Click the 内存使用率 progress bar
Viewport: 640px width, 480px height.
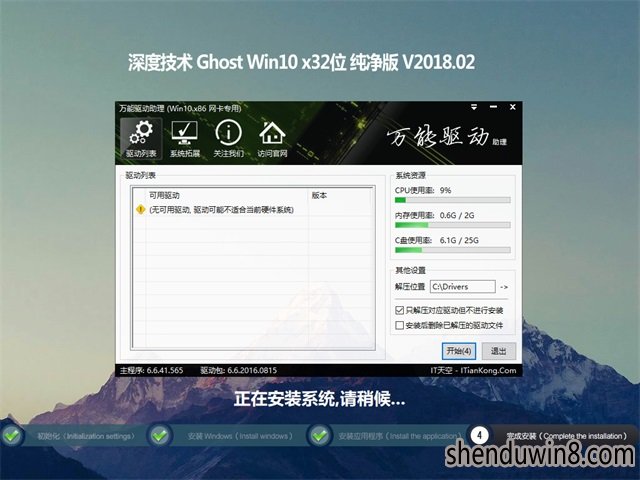pyautogui.click(x=453, y=225)
